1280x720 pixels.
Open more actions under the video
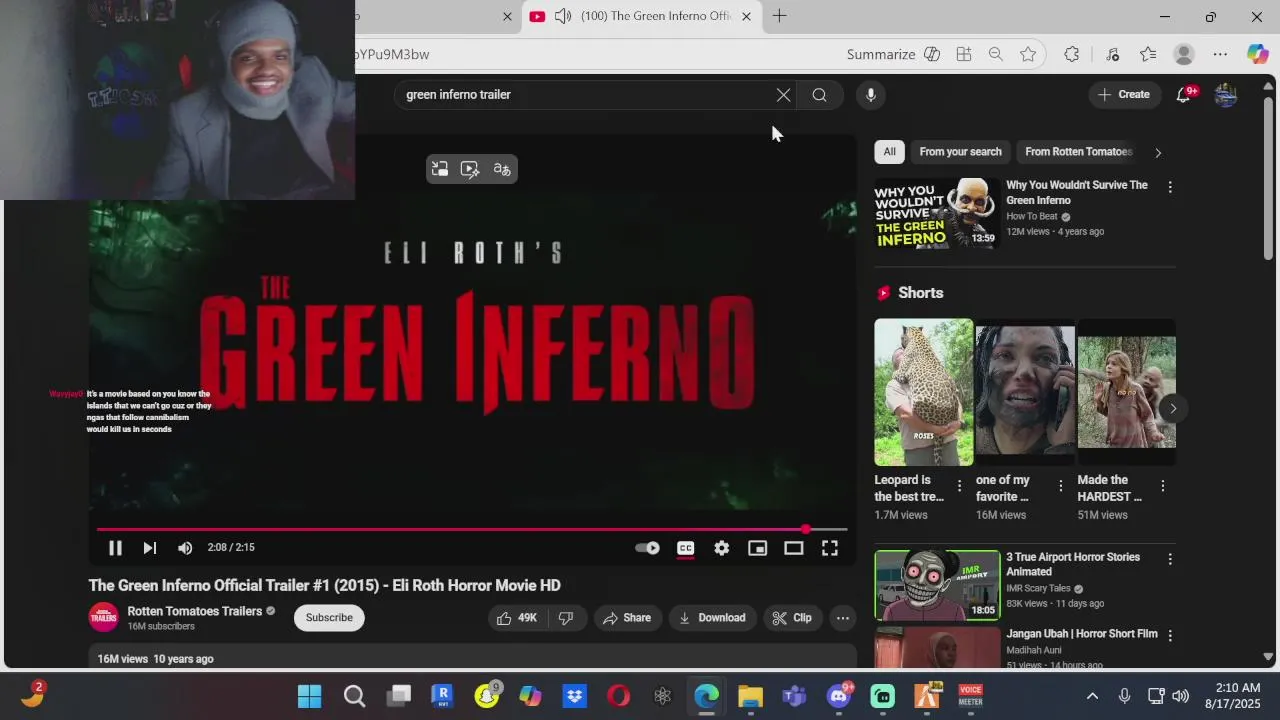point(843,618)
